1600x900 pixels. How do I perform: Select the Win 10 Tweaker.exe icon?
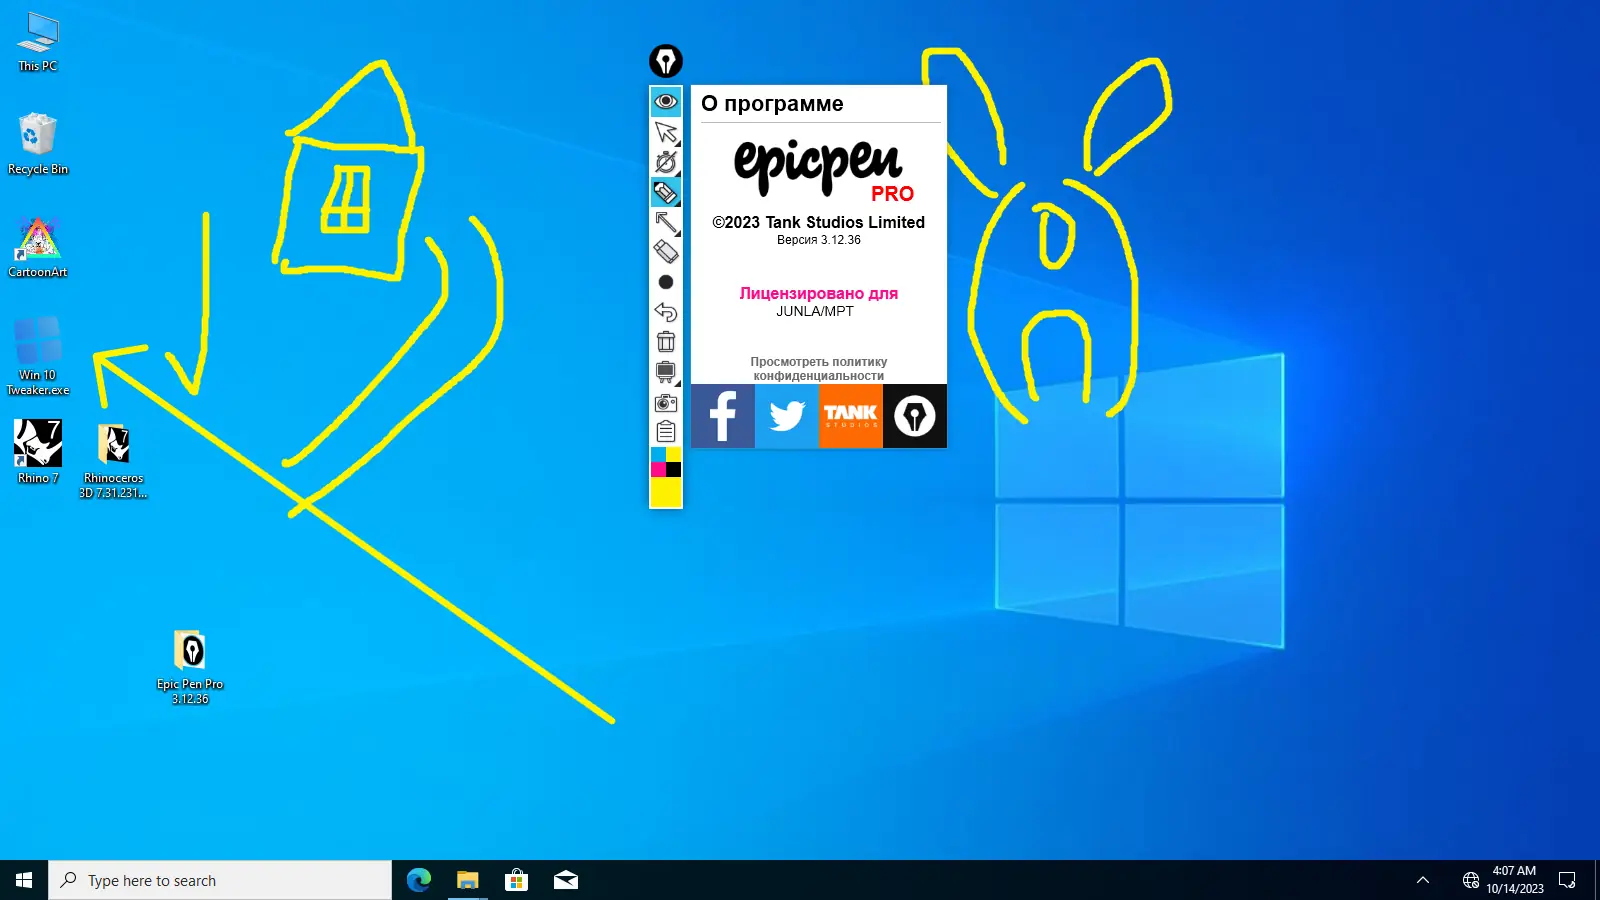38,356
